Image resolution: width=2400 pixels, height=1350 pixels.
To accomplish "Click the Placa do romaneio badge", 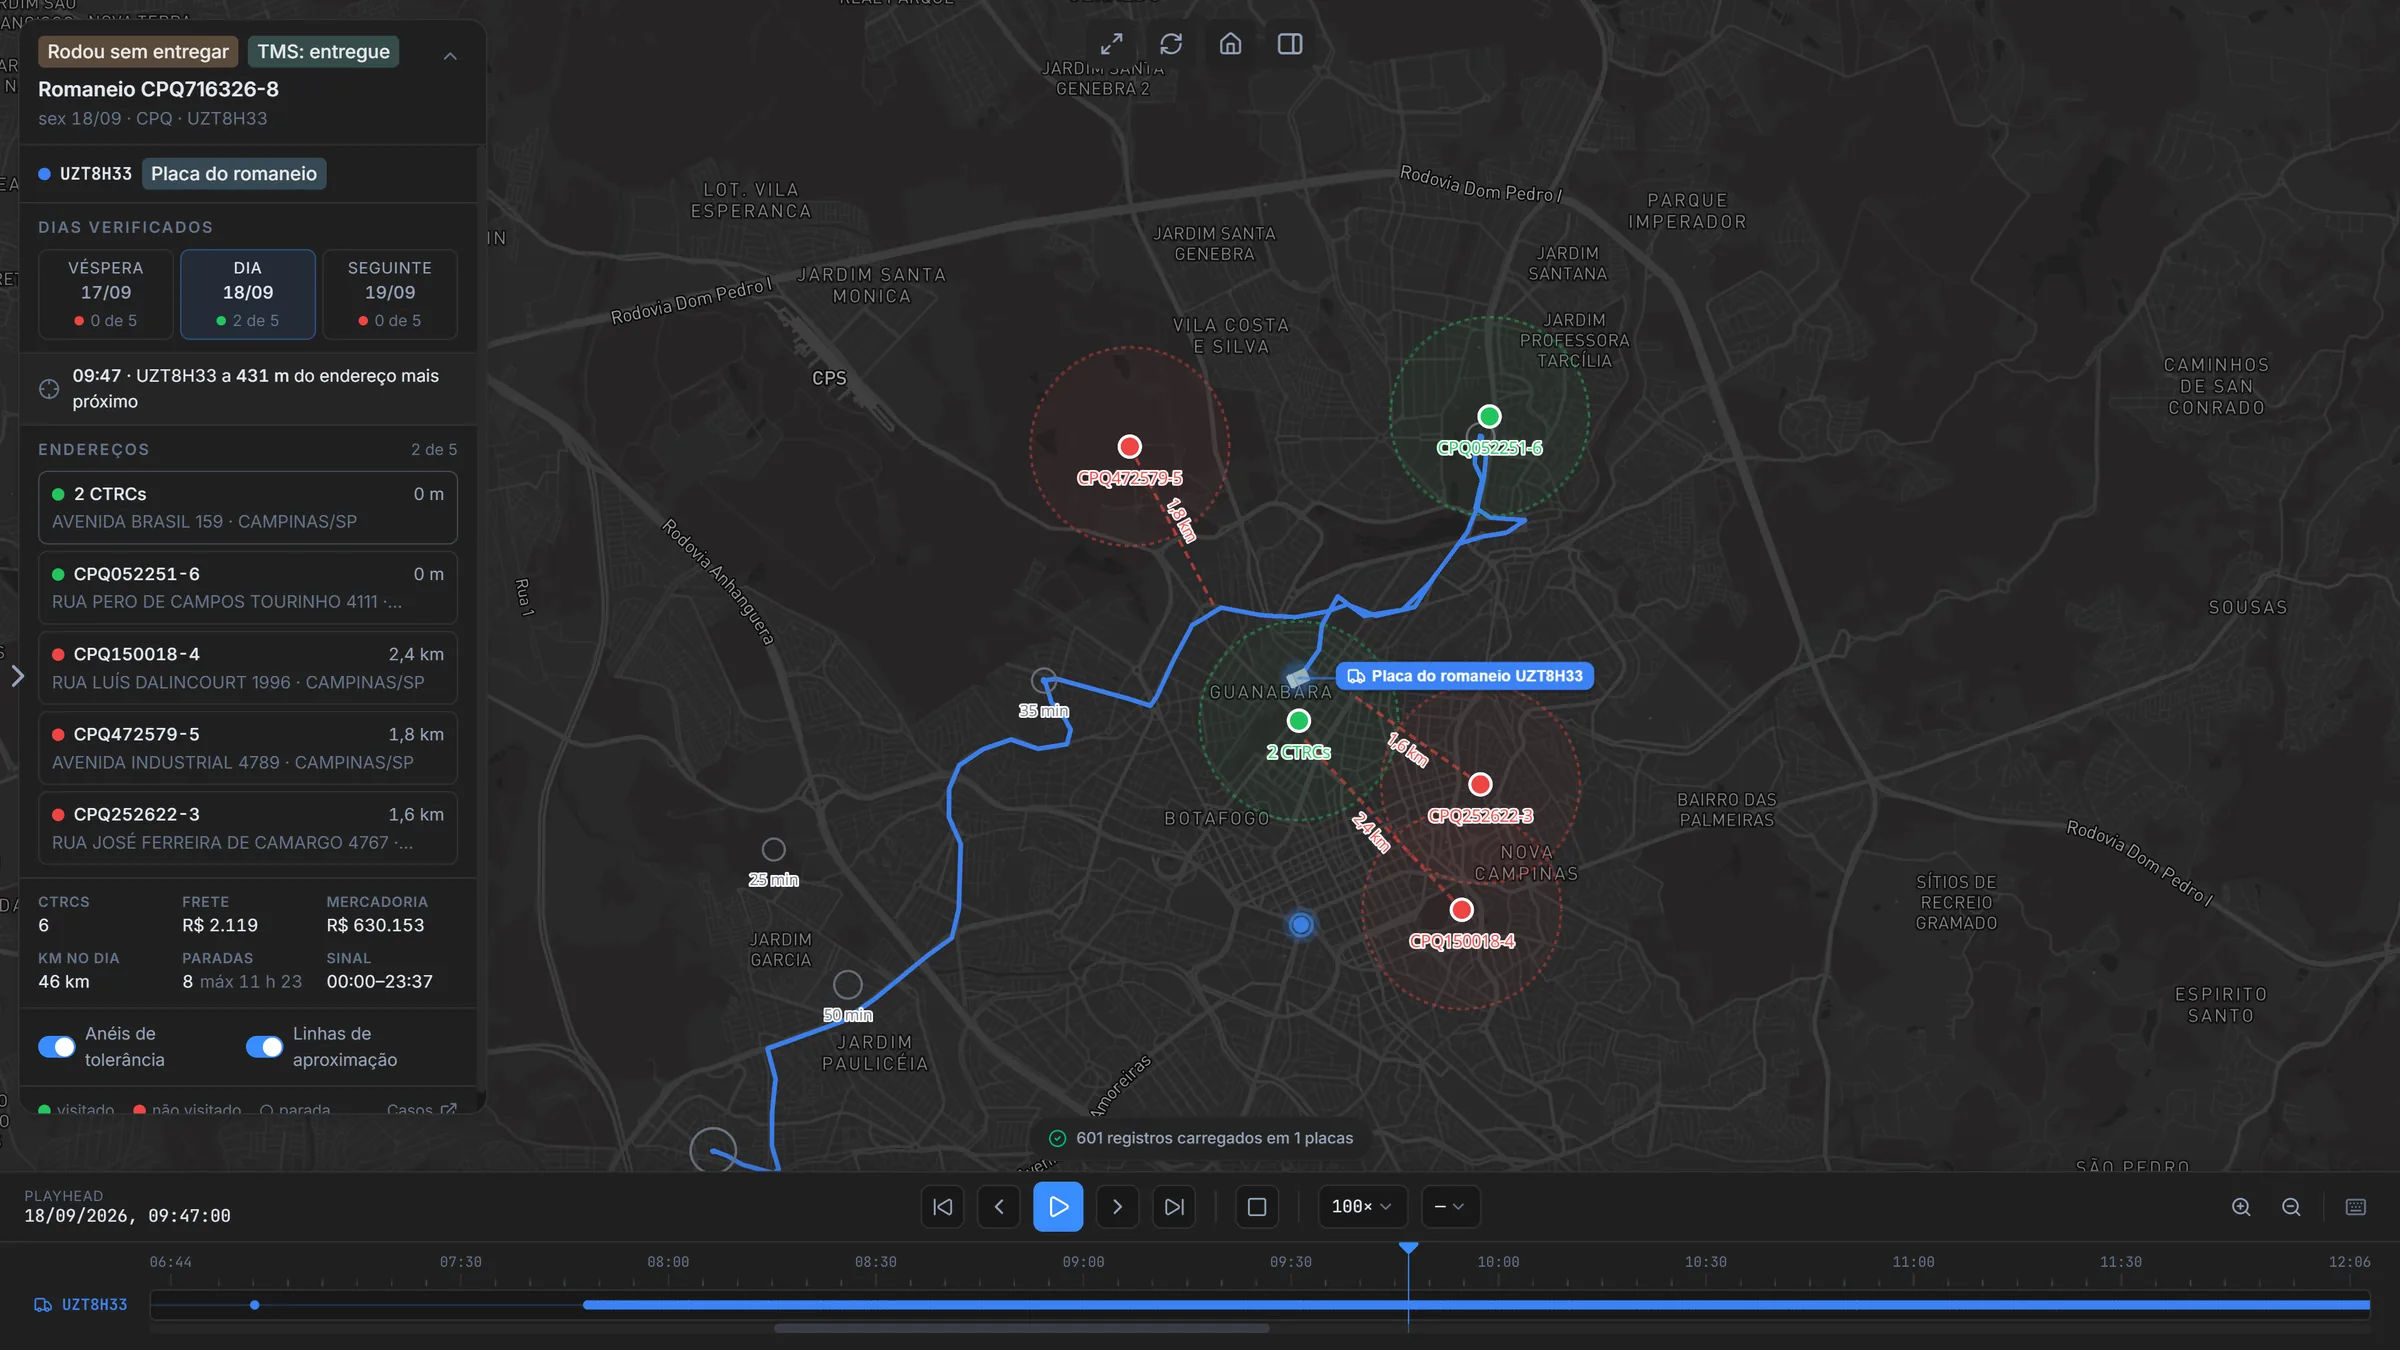I will coord(234,174).
